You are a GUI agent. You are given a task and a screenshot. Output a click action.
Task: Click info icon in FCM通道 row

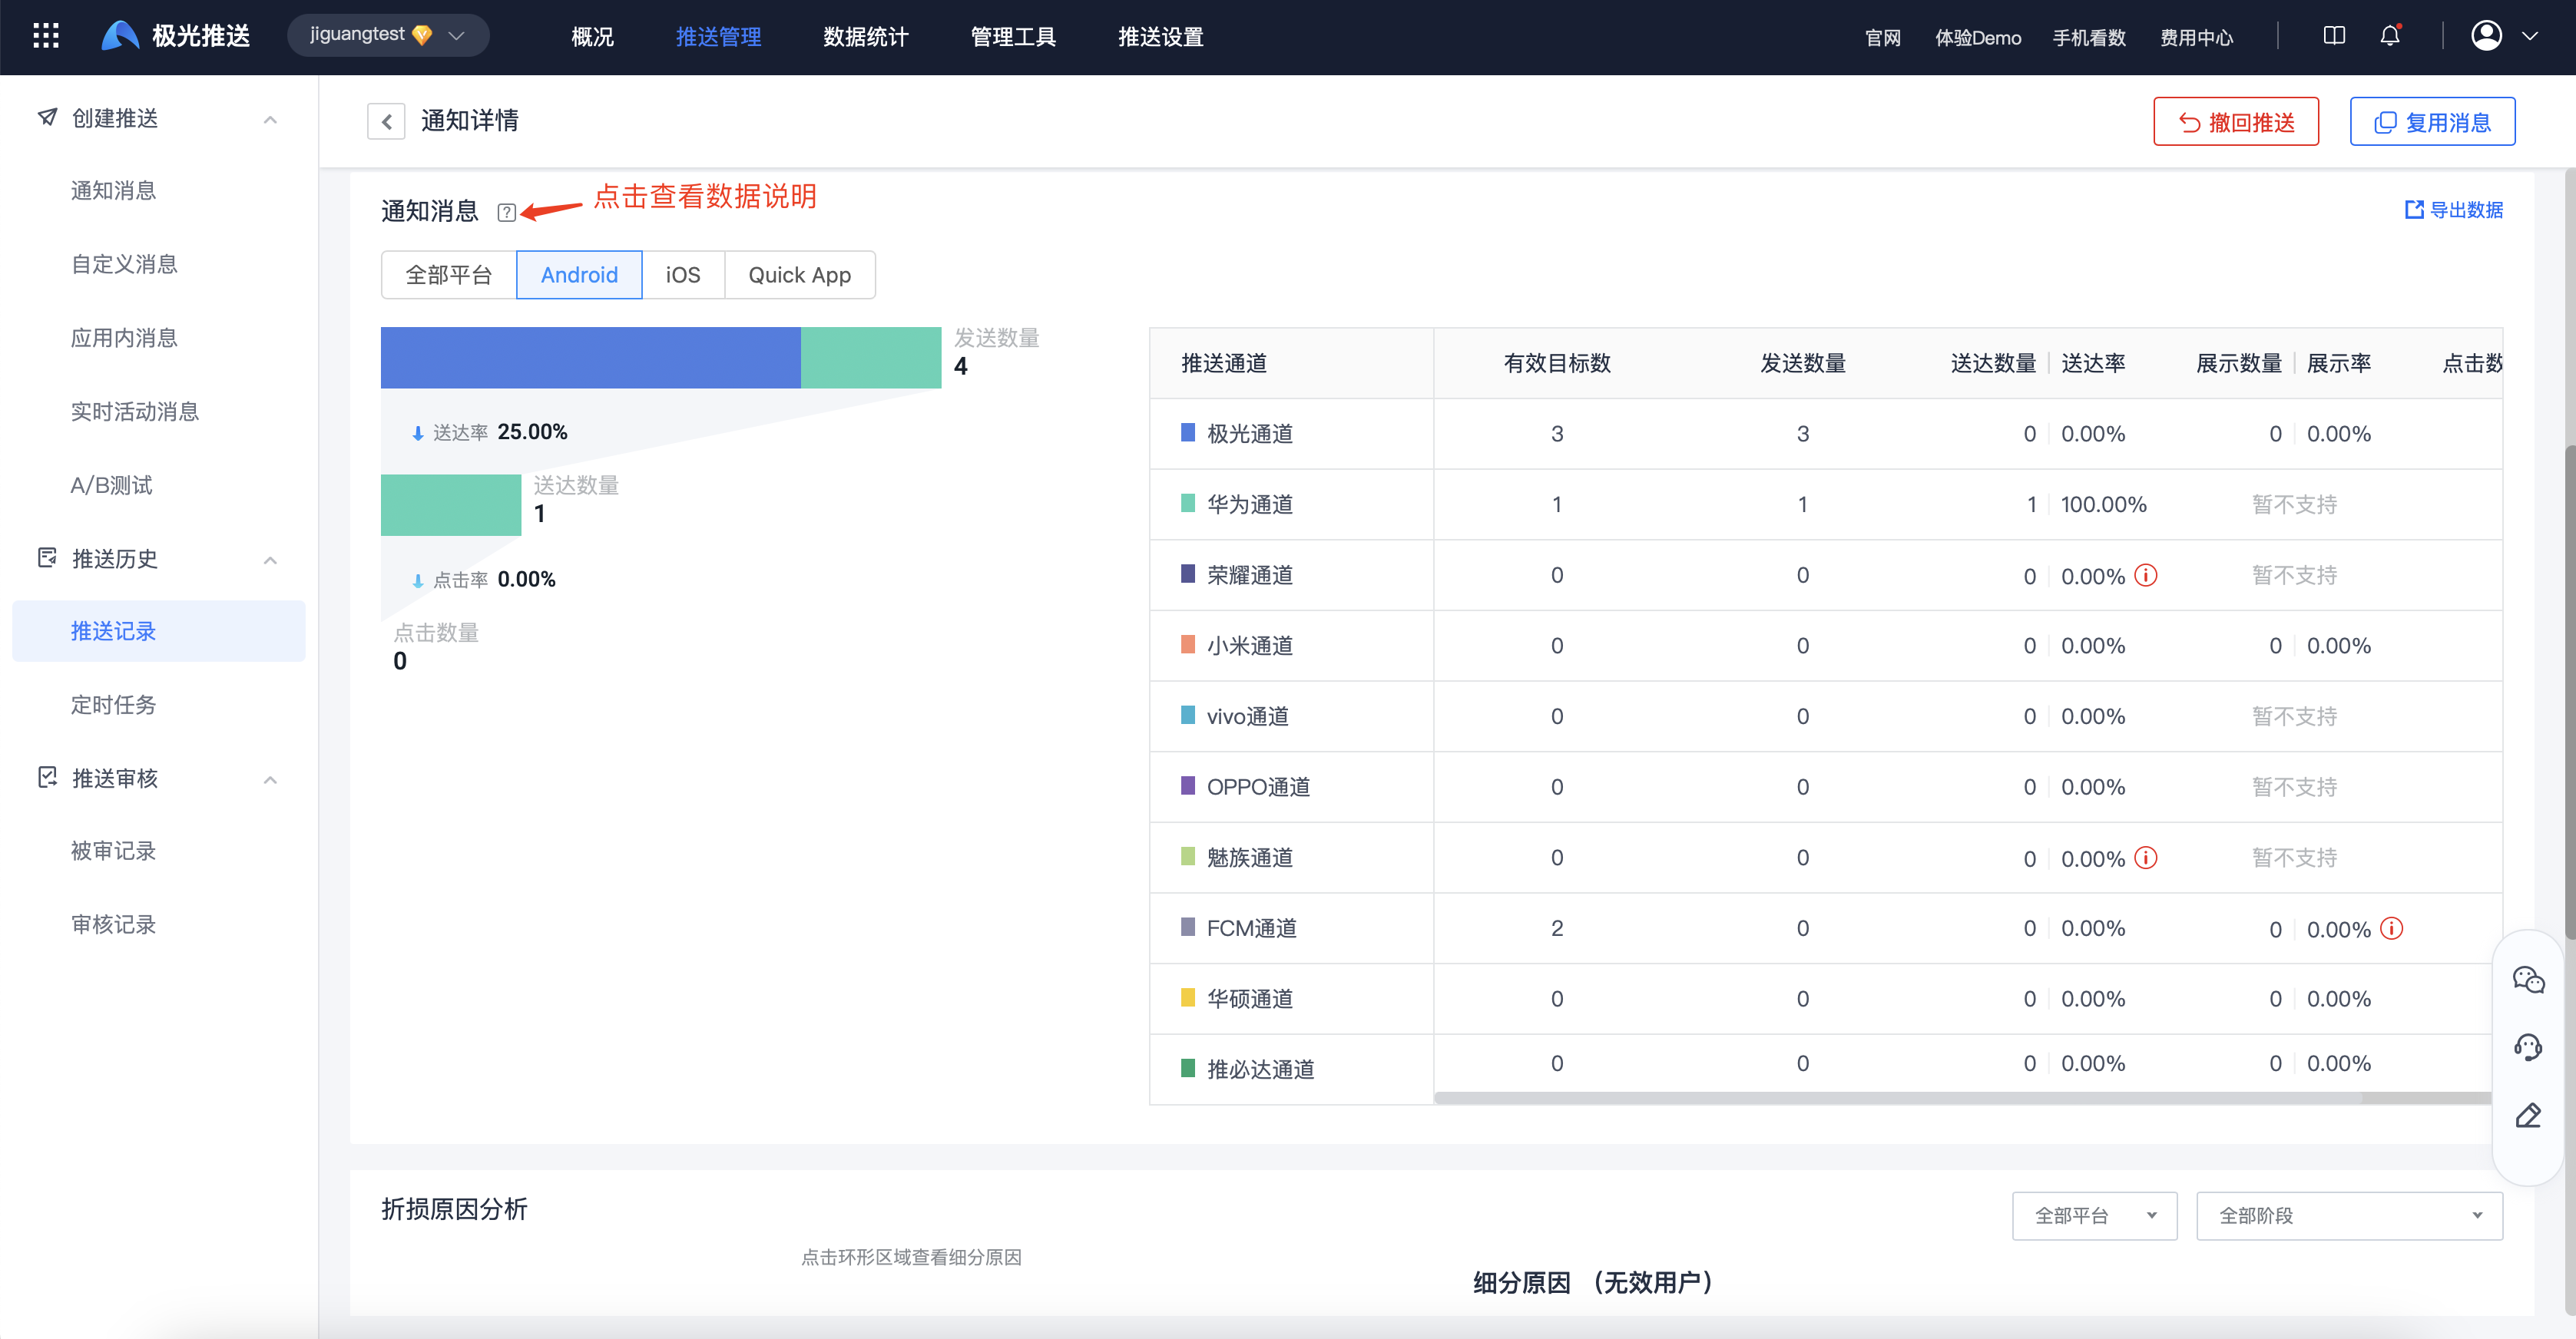[2392, 928]
